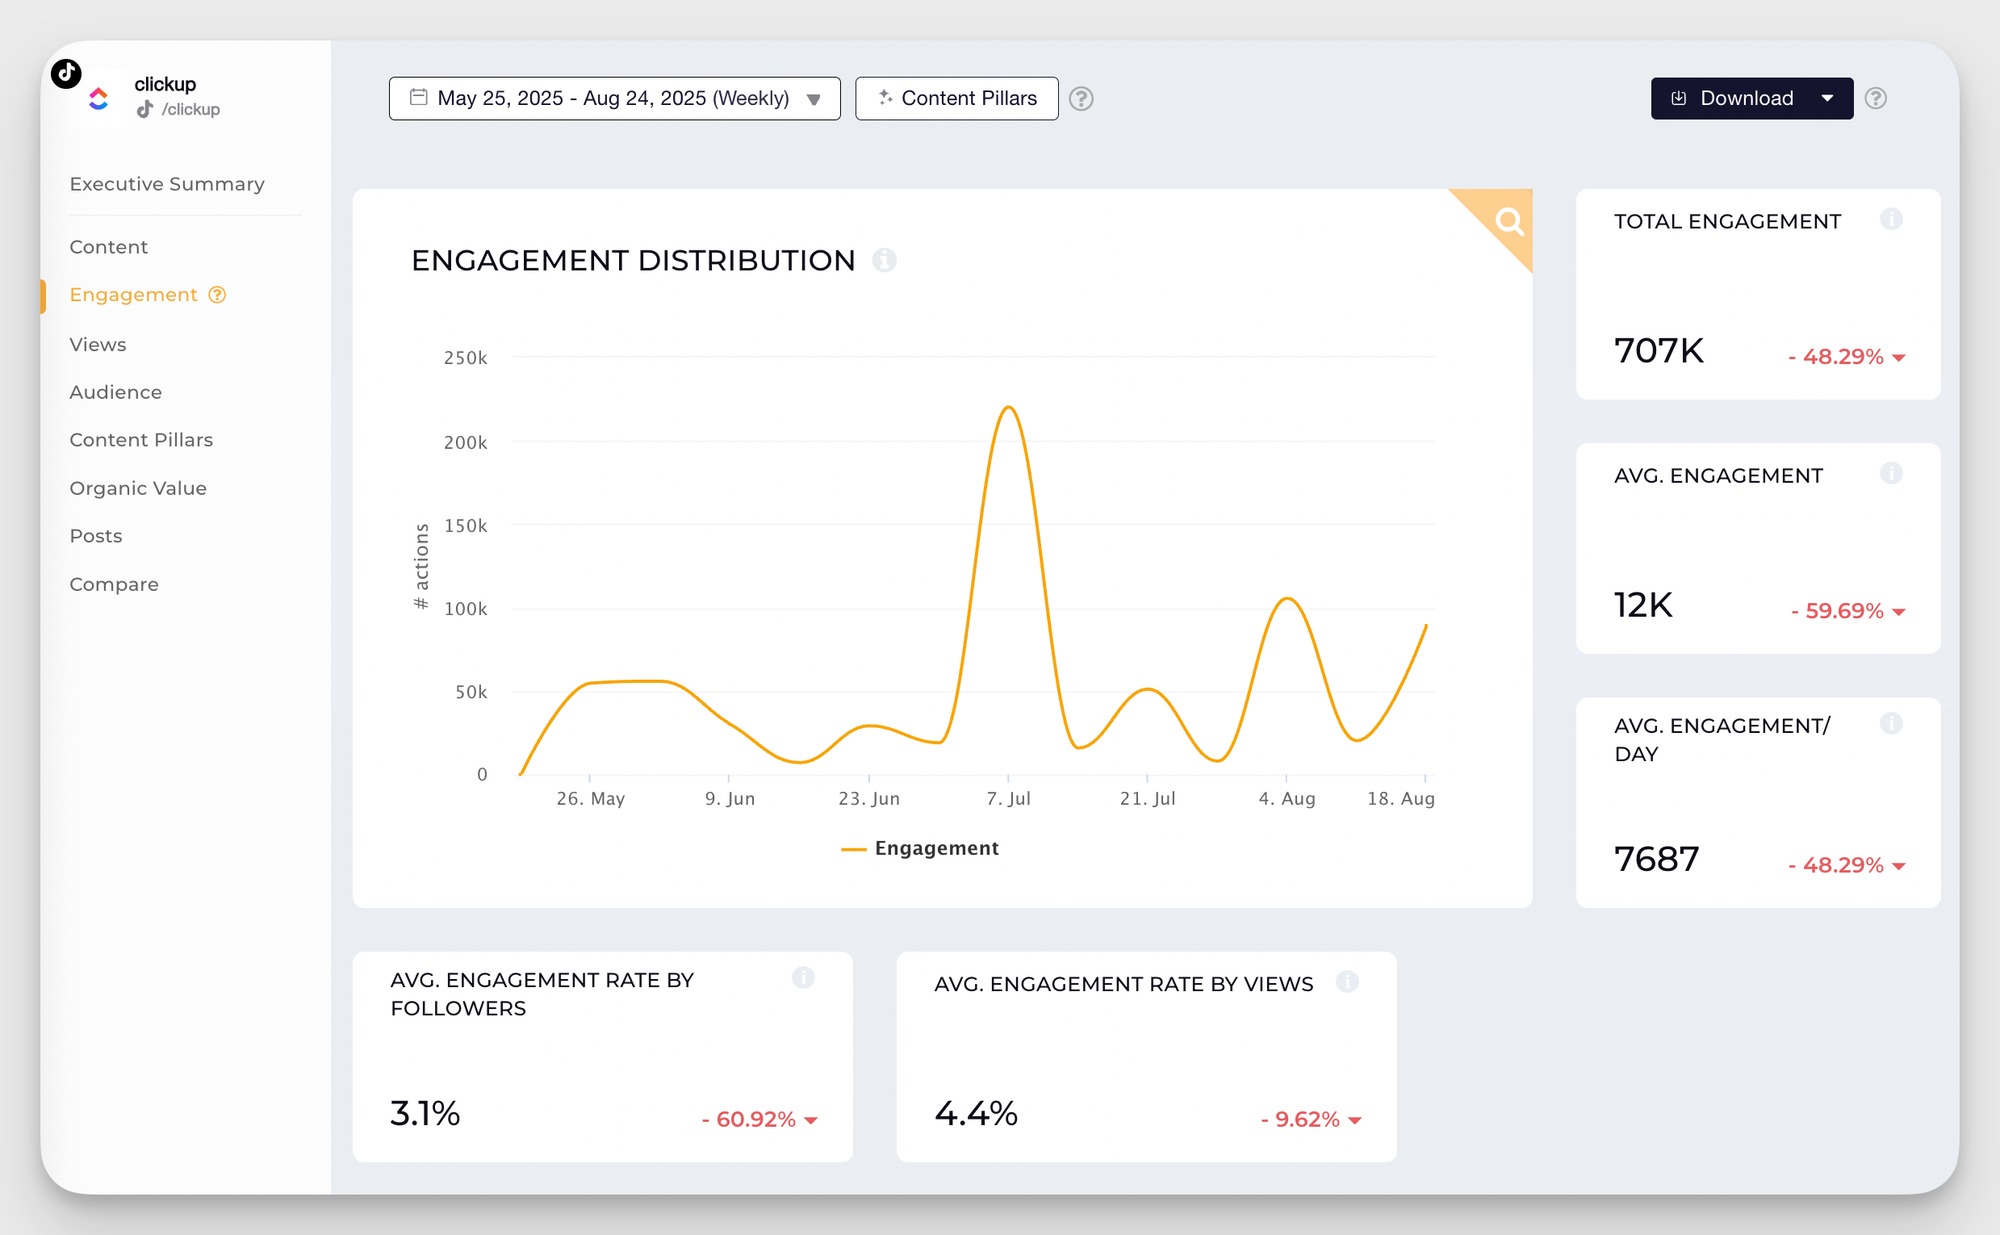
Task: Open the Executive Summary section
Action: tap(167, 184)
